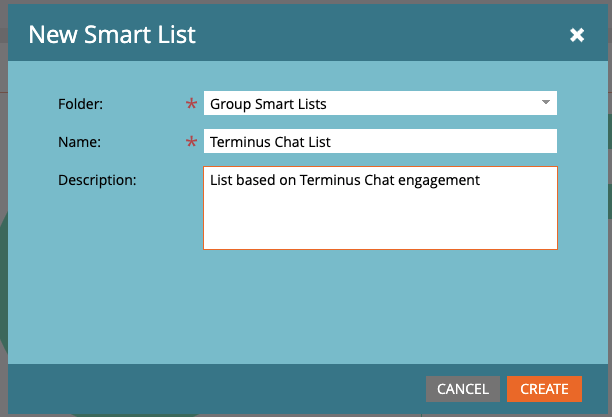
Task: Cancel the smart list creation
Action: click(463, 389)
